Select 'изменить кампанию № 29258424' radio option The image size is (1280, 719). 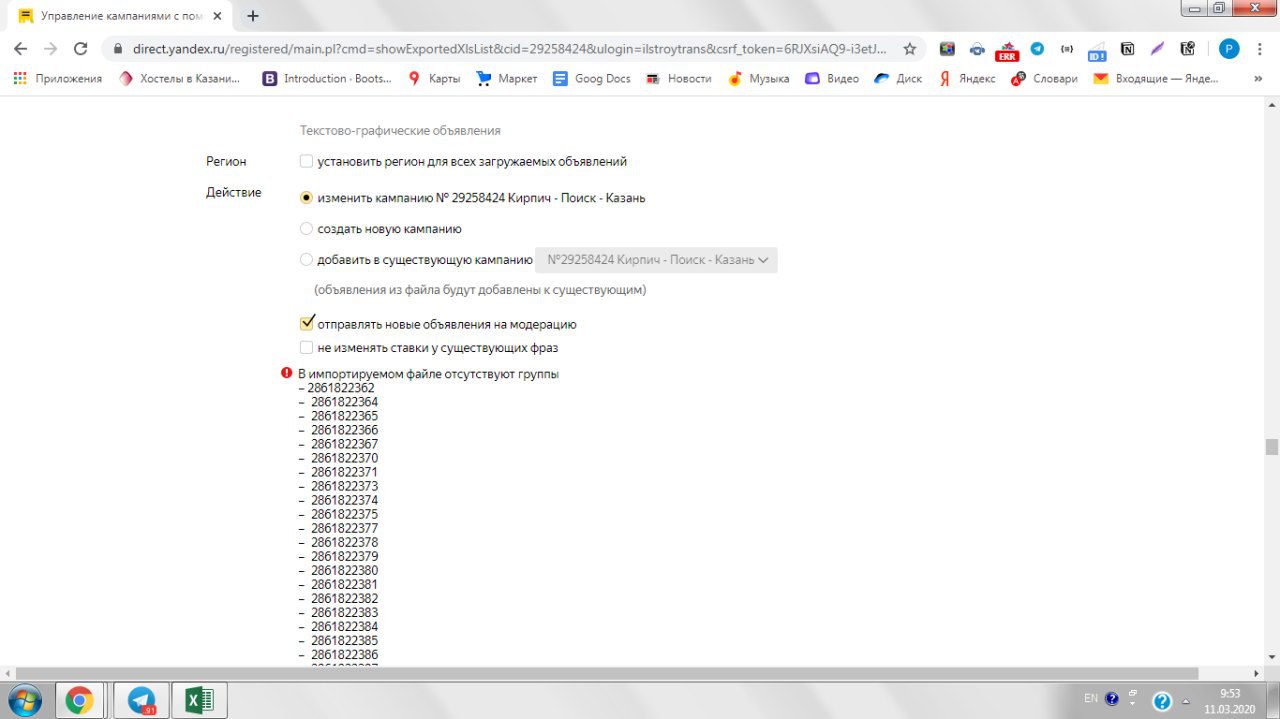[x=306, y=197]
